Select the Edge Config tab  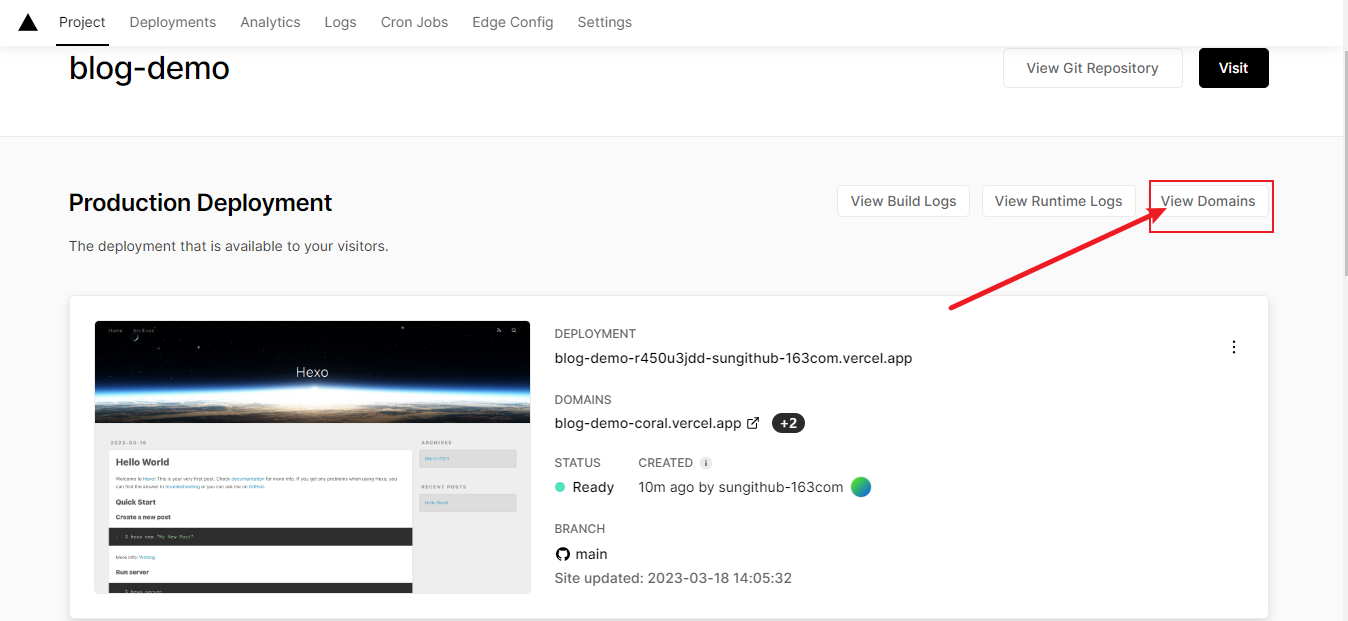(x=512, y=22)
